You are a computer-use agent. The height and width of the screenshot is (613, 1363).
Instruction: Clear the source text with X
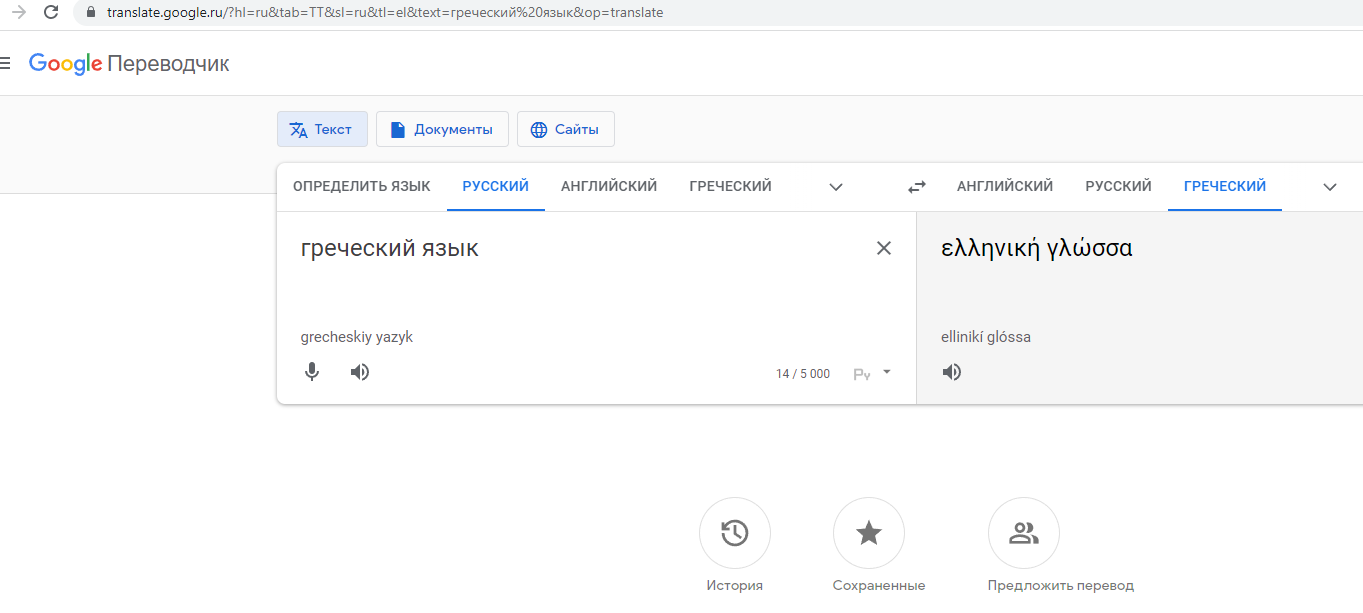pos(884,248)
